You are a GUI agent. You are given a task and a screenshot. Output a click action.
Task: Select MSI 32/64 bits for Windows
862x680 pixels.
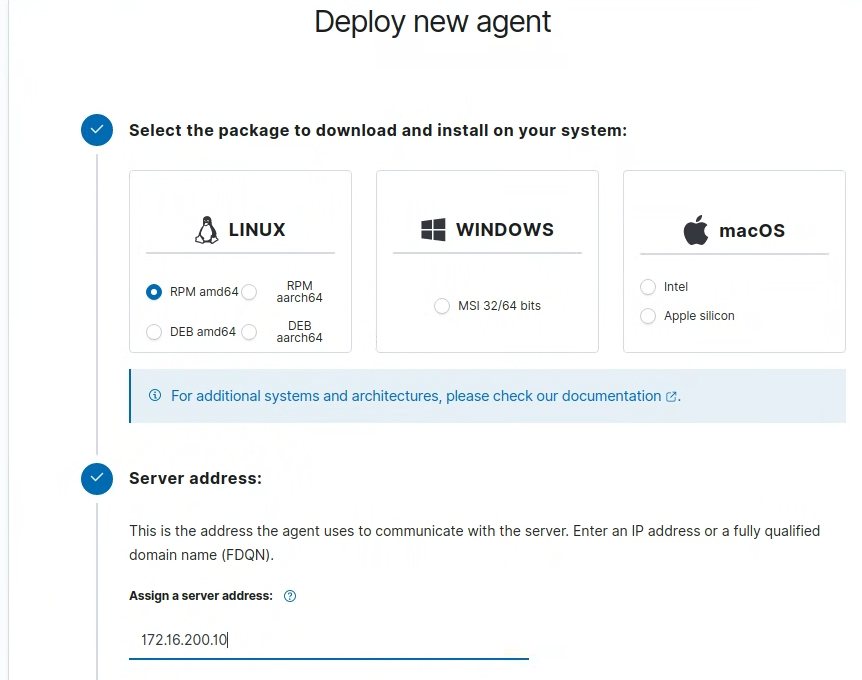(442, 306)
